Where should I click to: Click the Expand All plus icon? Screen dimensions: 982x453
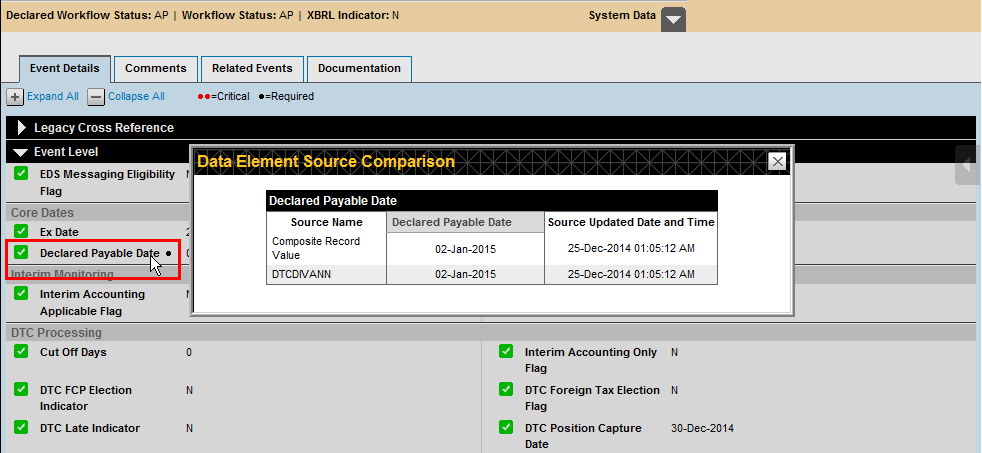[15, 96]
